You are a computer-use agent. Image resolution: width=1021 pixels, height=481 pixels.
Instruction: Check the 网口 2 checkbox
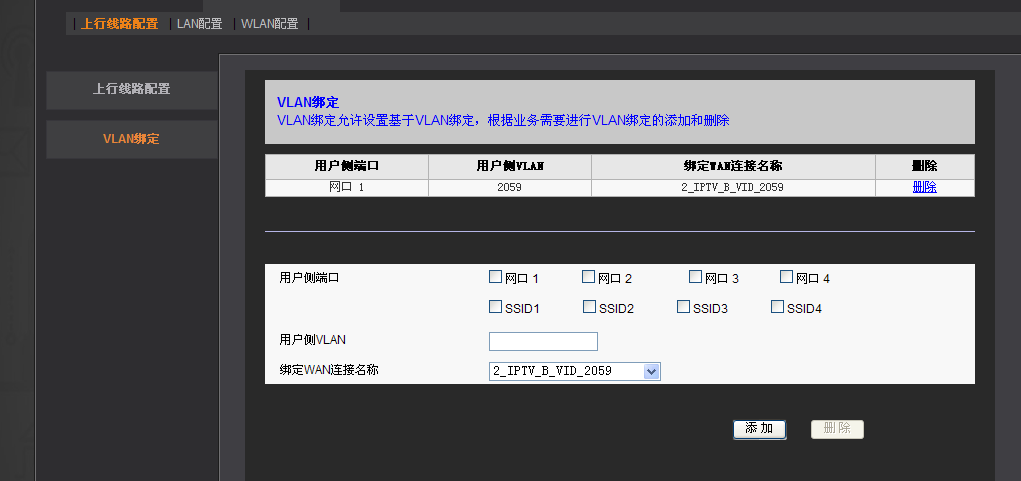pos(589,277)
